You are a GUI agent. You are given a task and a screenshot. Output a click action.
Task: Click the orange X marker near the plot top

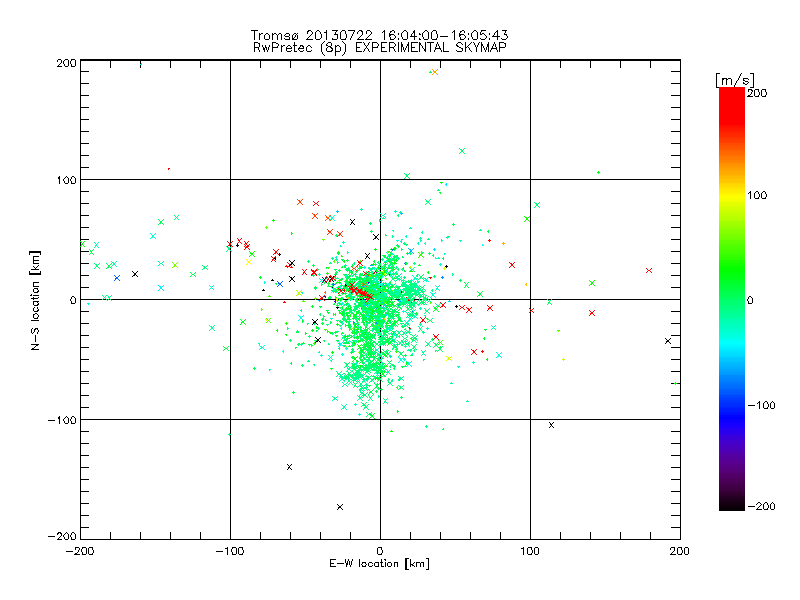coord(435,72)
